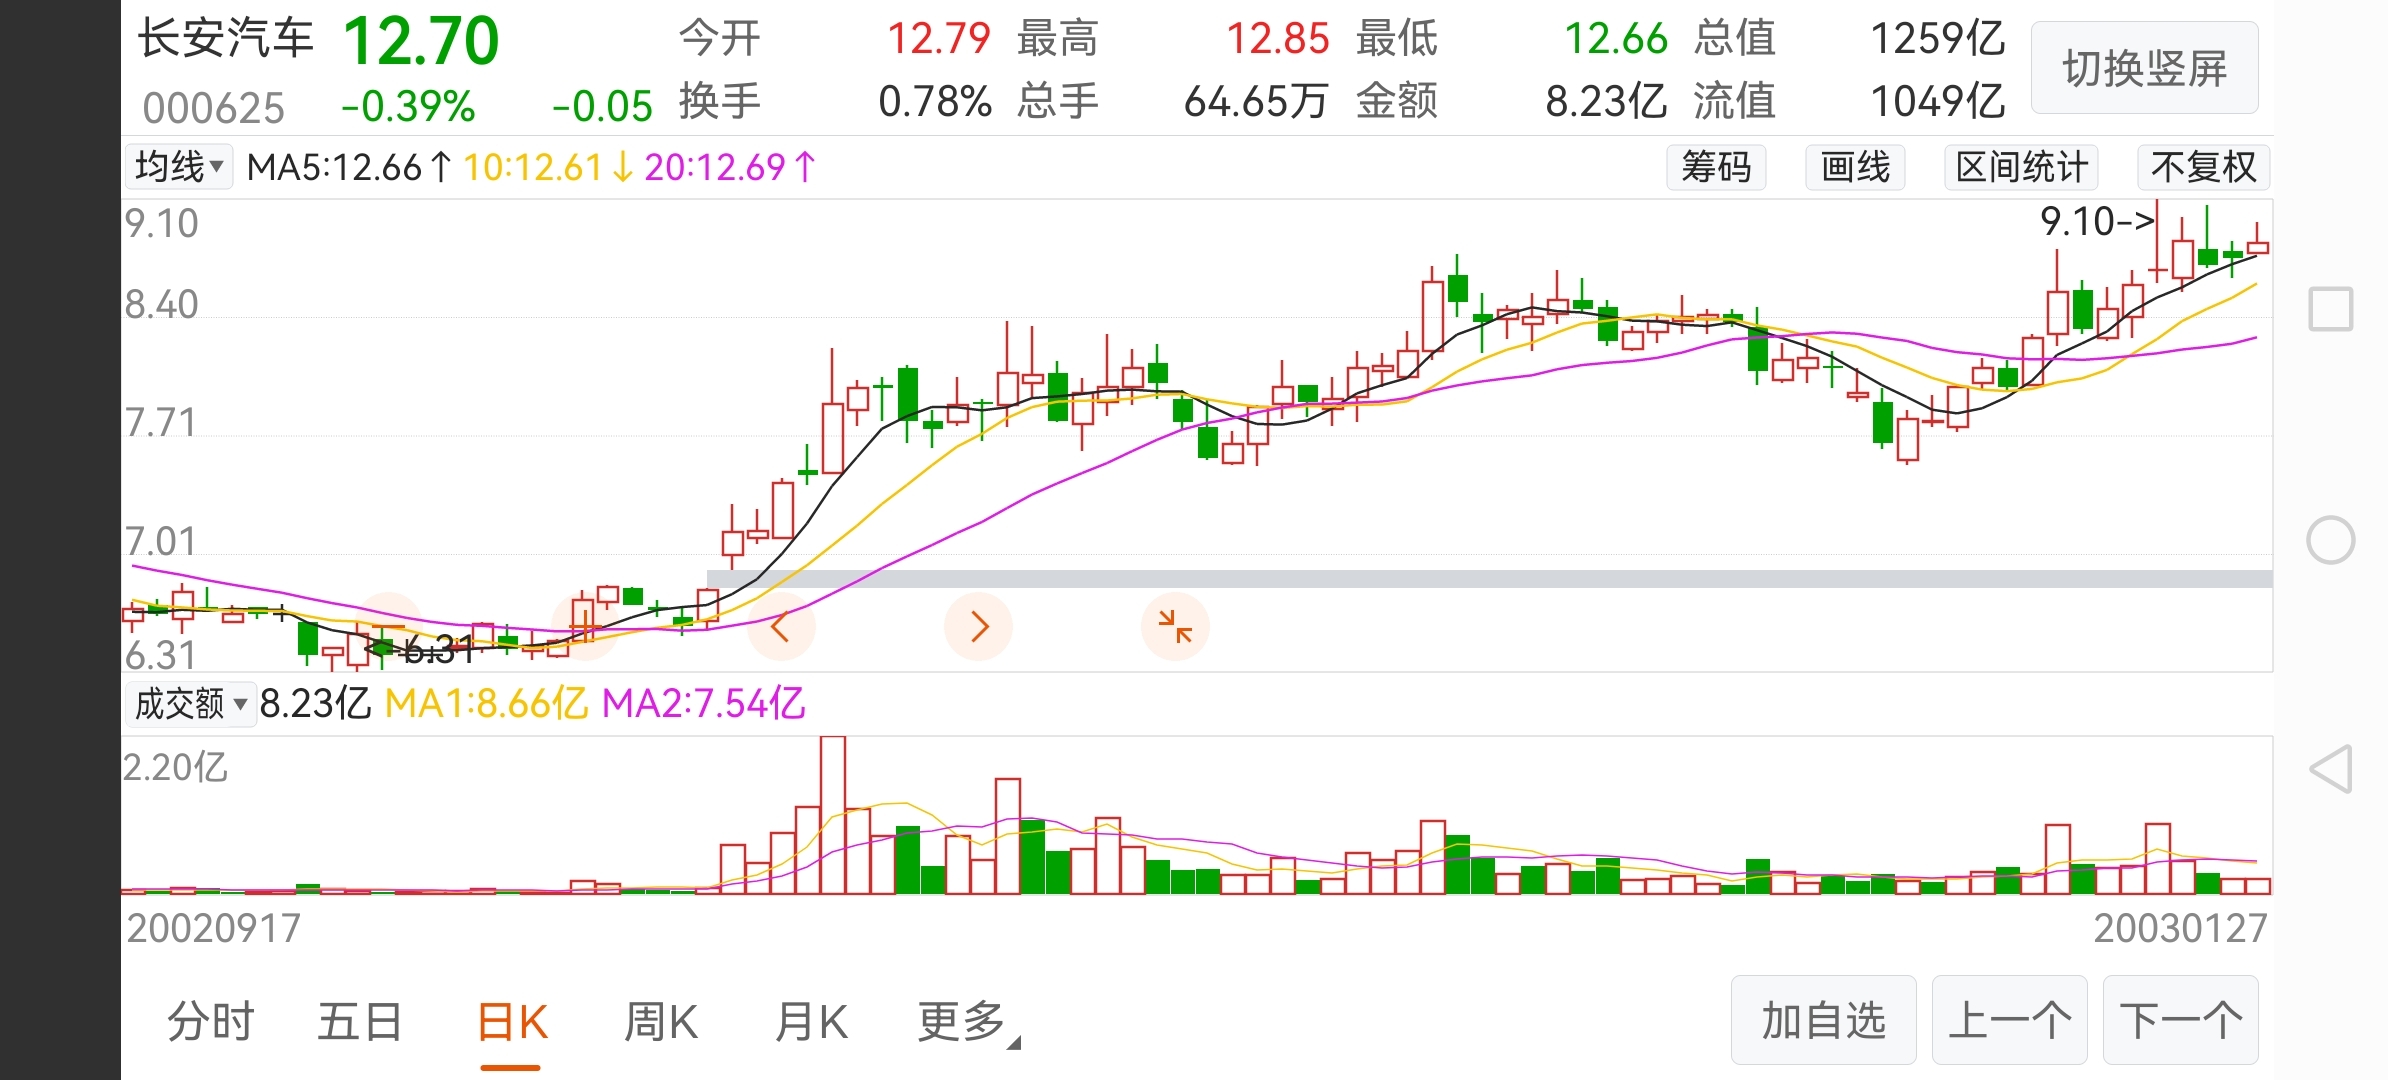Tap the Android home circle button

(x=2330, y=541)
